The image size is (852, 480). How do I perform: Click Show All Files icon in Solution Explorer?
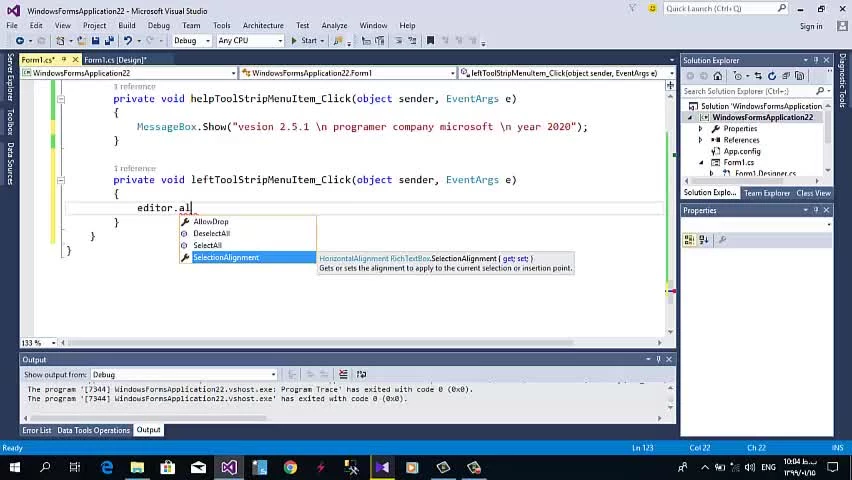point(799,76)
